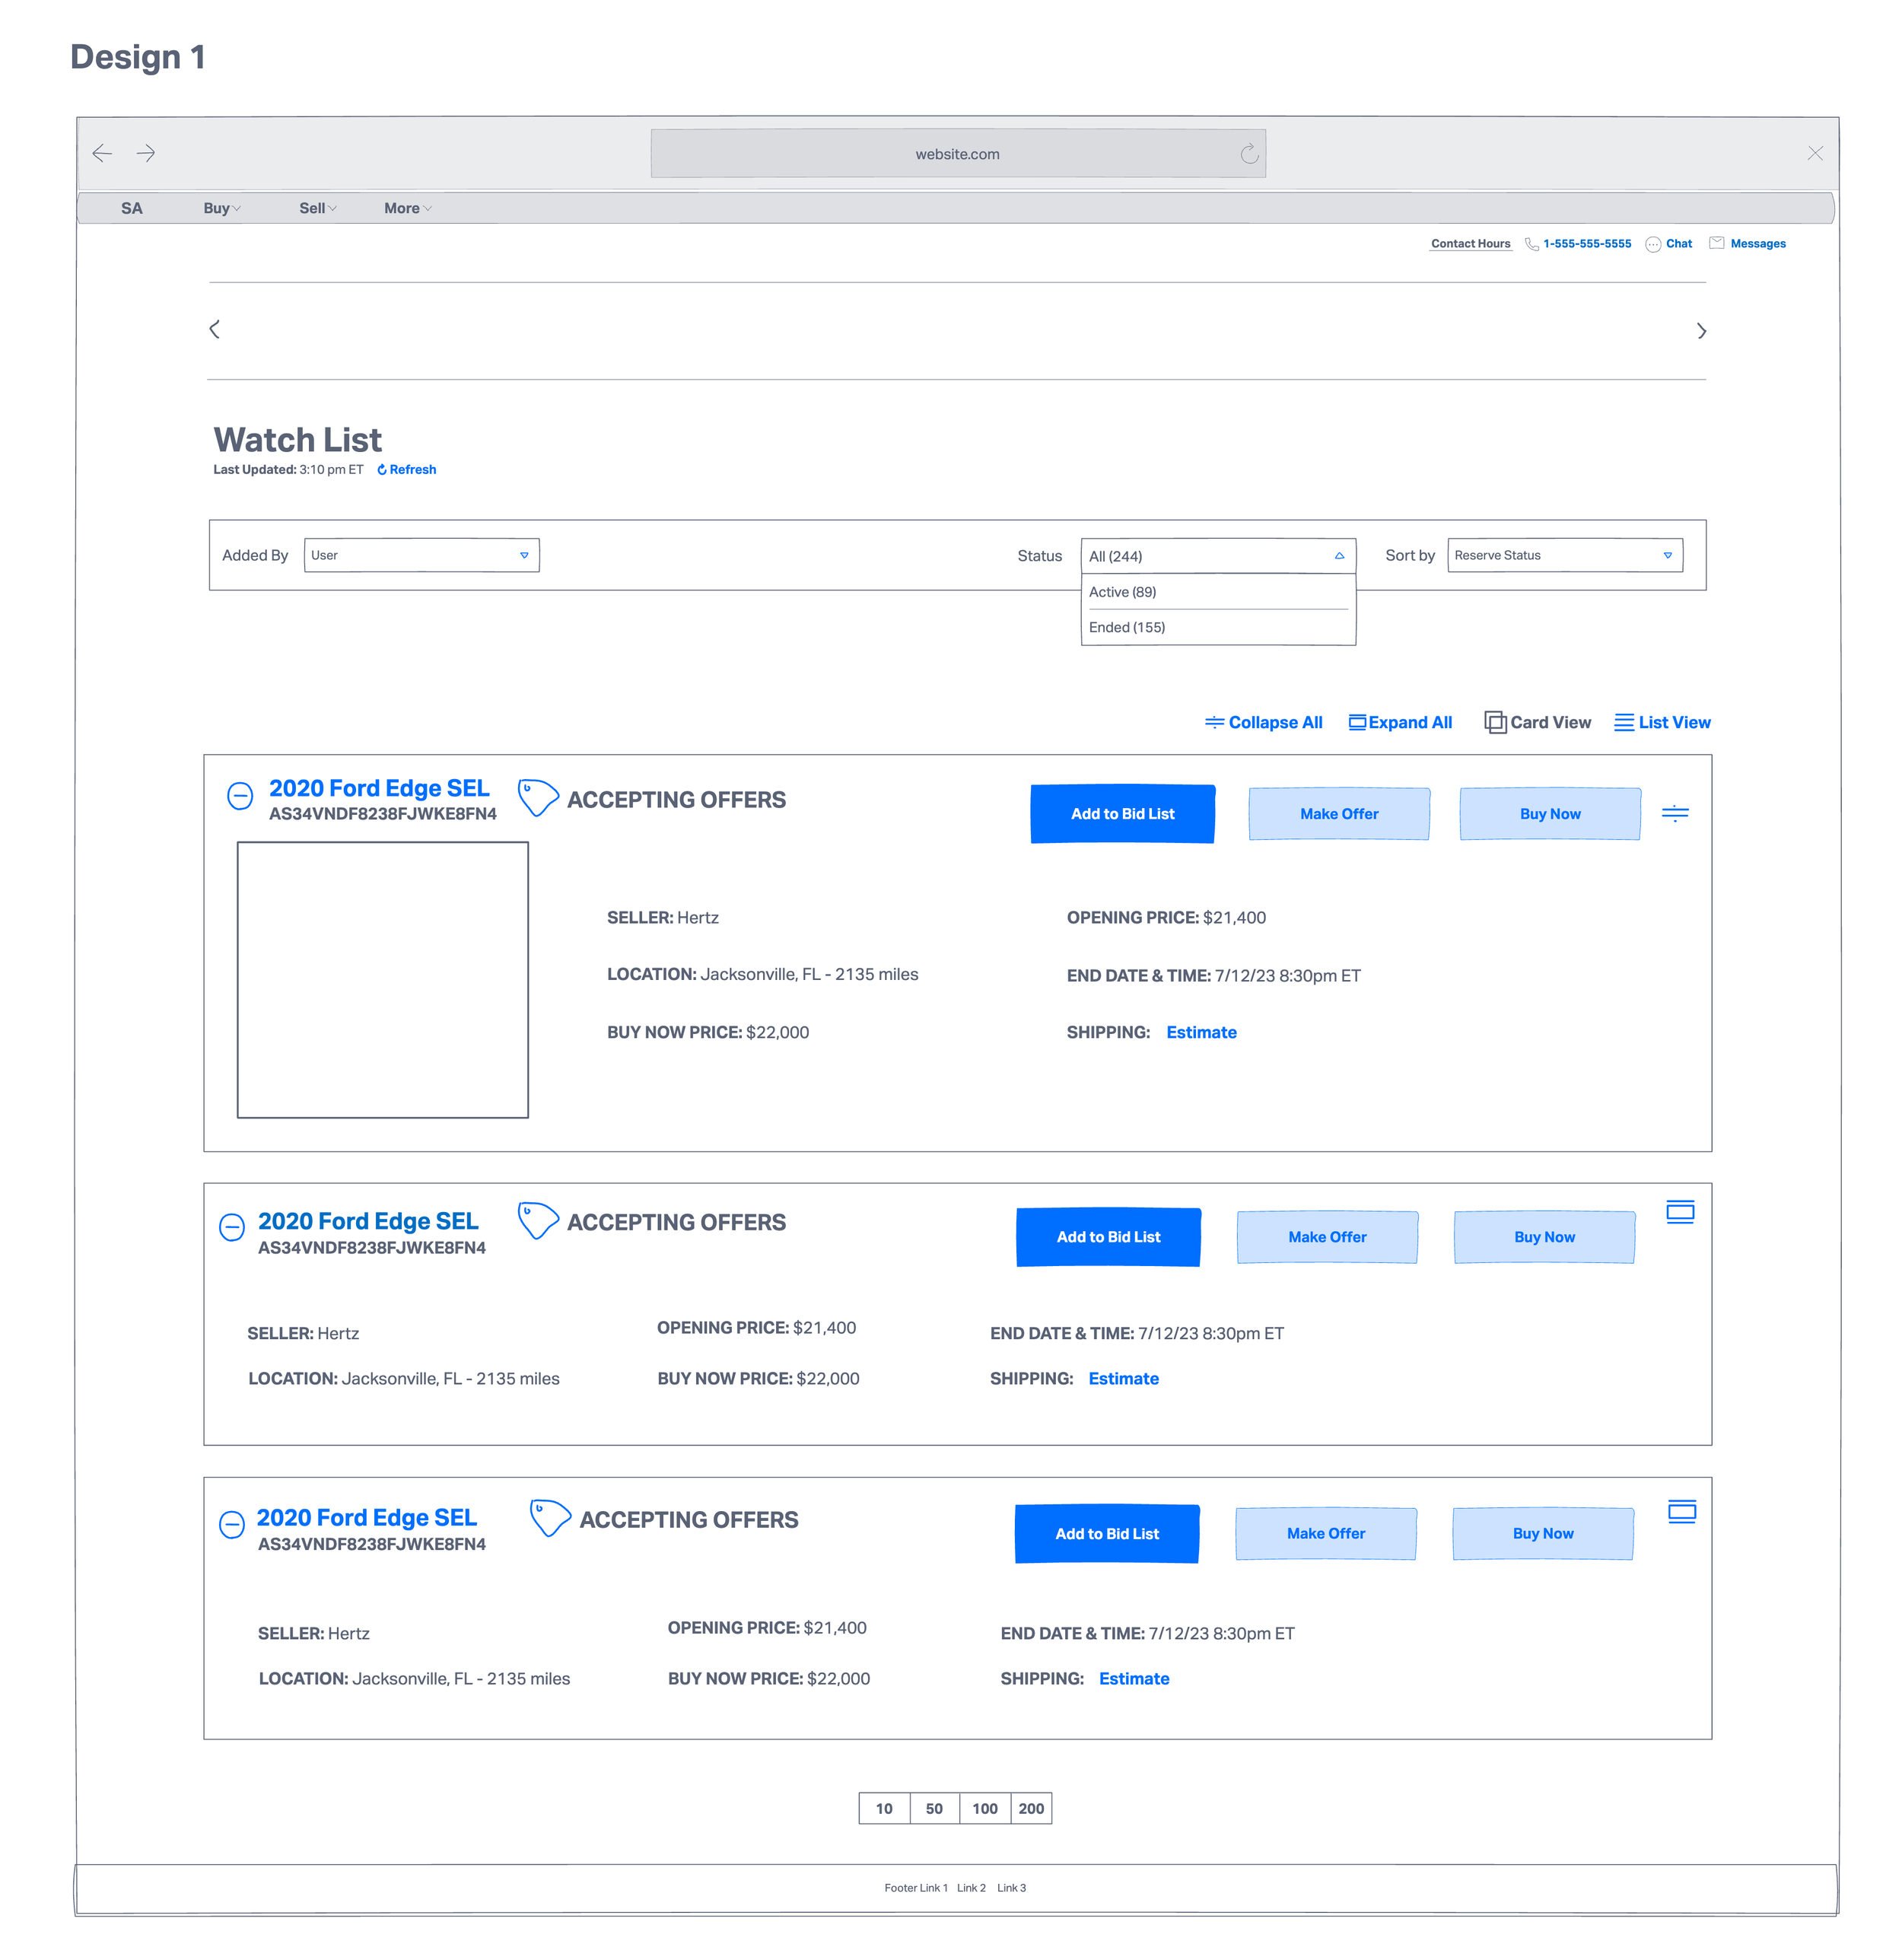1902x1960 pixels.
Task: Switch to Card View
Action: pyautogui.click(x=1538, y=722)
